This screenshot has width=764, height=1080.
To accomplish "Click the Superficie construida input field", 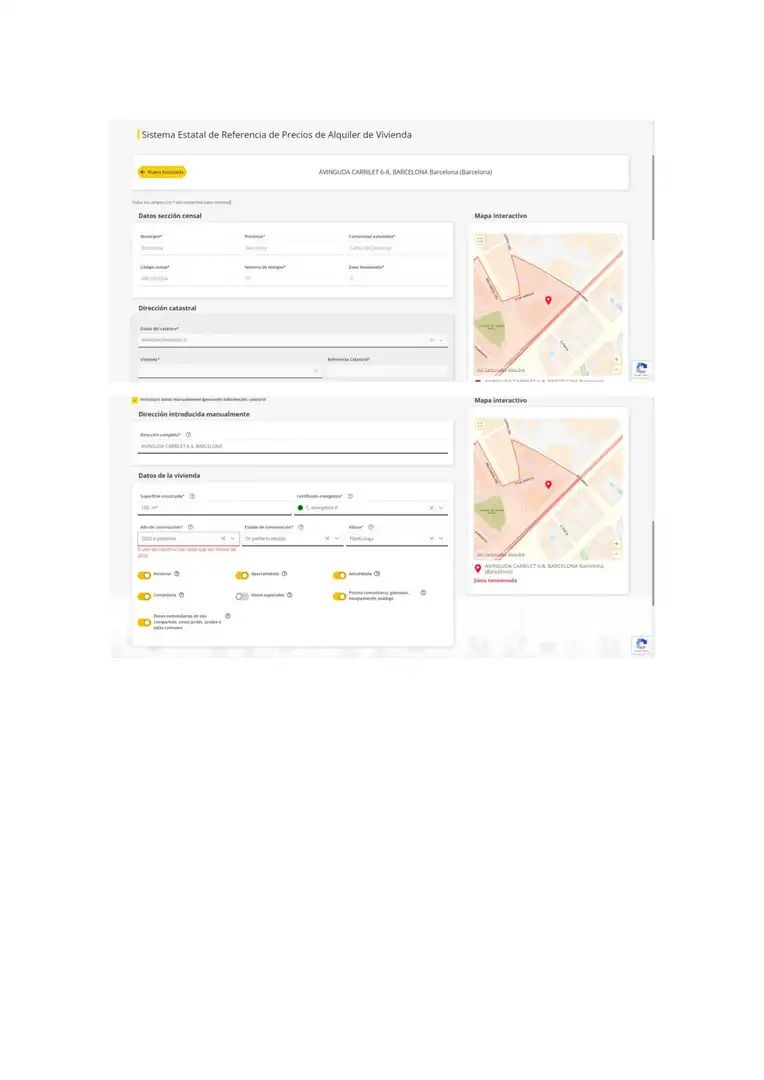I will (x=212, y=508).
